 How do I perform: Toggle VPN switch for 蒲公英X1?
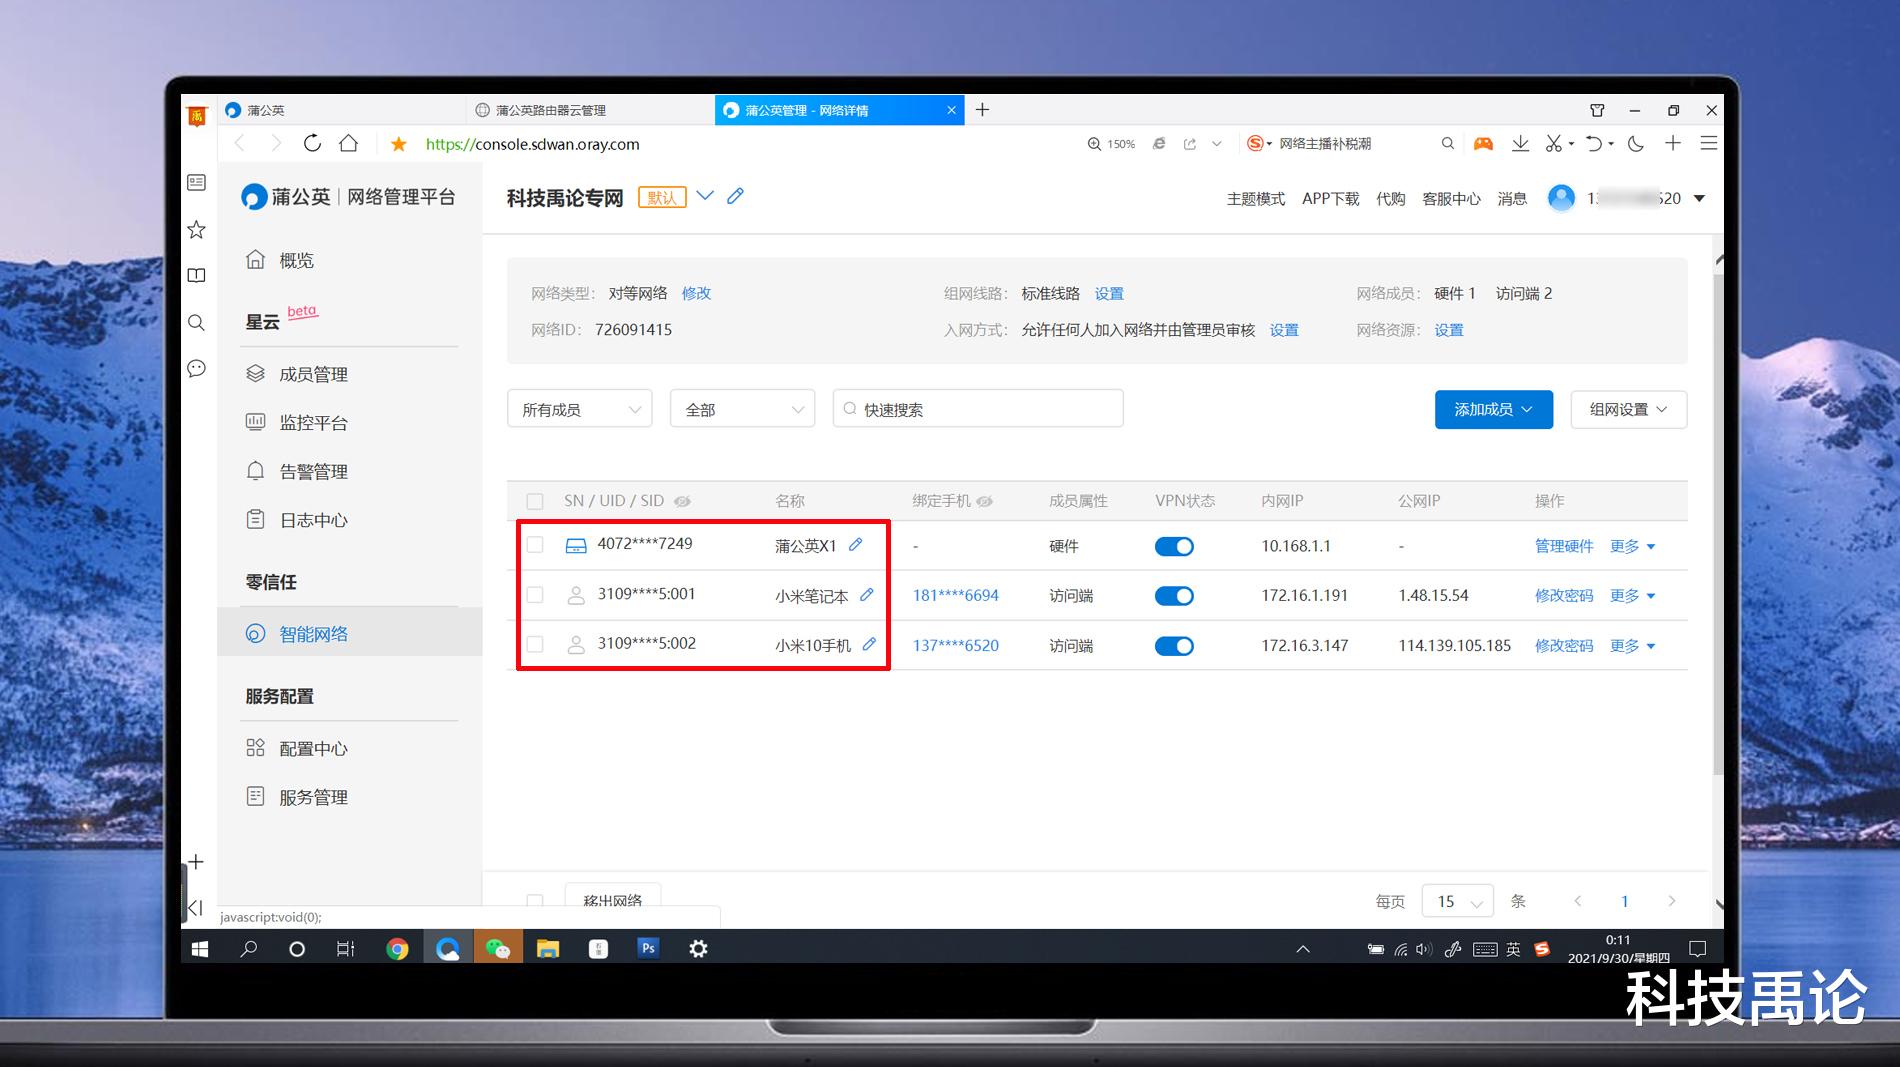coord(1174,546)
